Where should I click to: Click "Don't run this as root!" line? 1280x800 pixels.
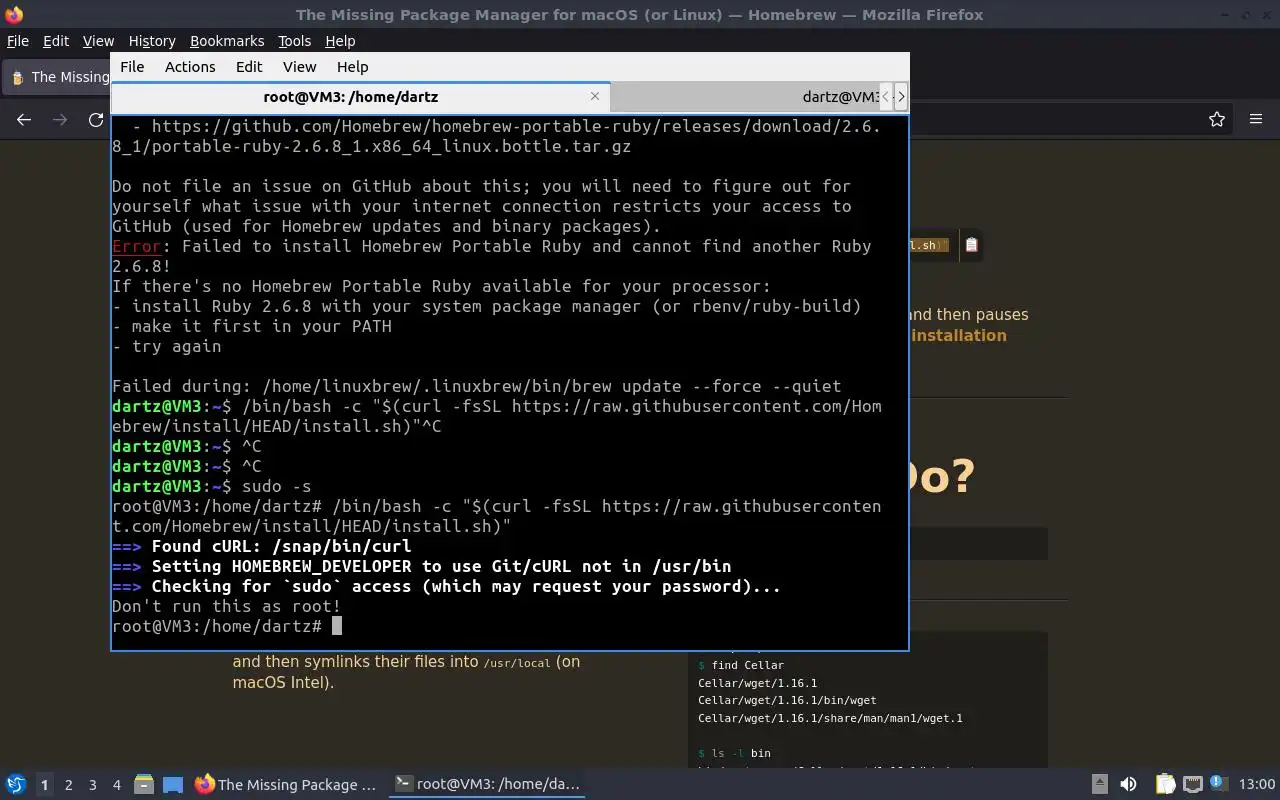pos(226,606)
